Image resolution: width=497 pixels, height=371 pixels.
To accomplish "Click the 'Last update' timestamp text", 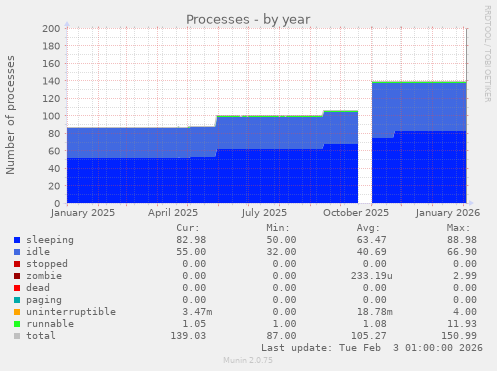I will click(x=372, y=348).
